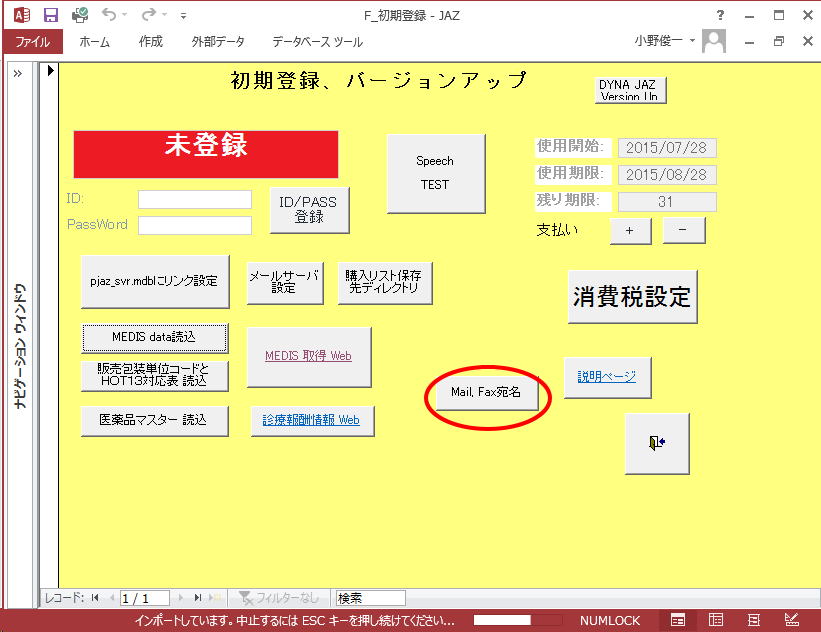
Task: Redo the last action
Action: click(148, 15)
